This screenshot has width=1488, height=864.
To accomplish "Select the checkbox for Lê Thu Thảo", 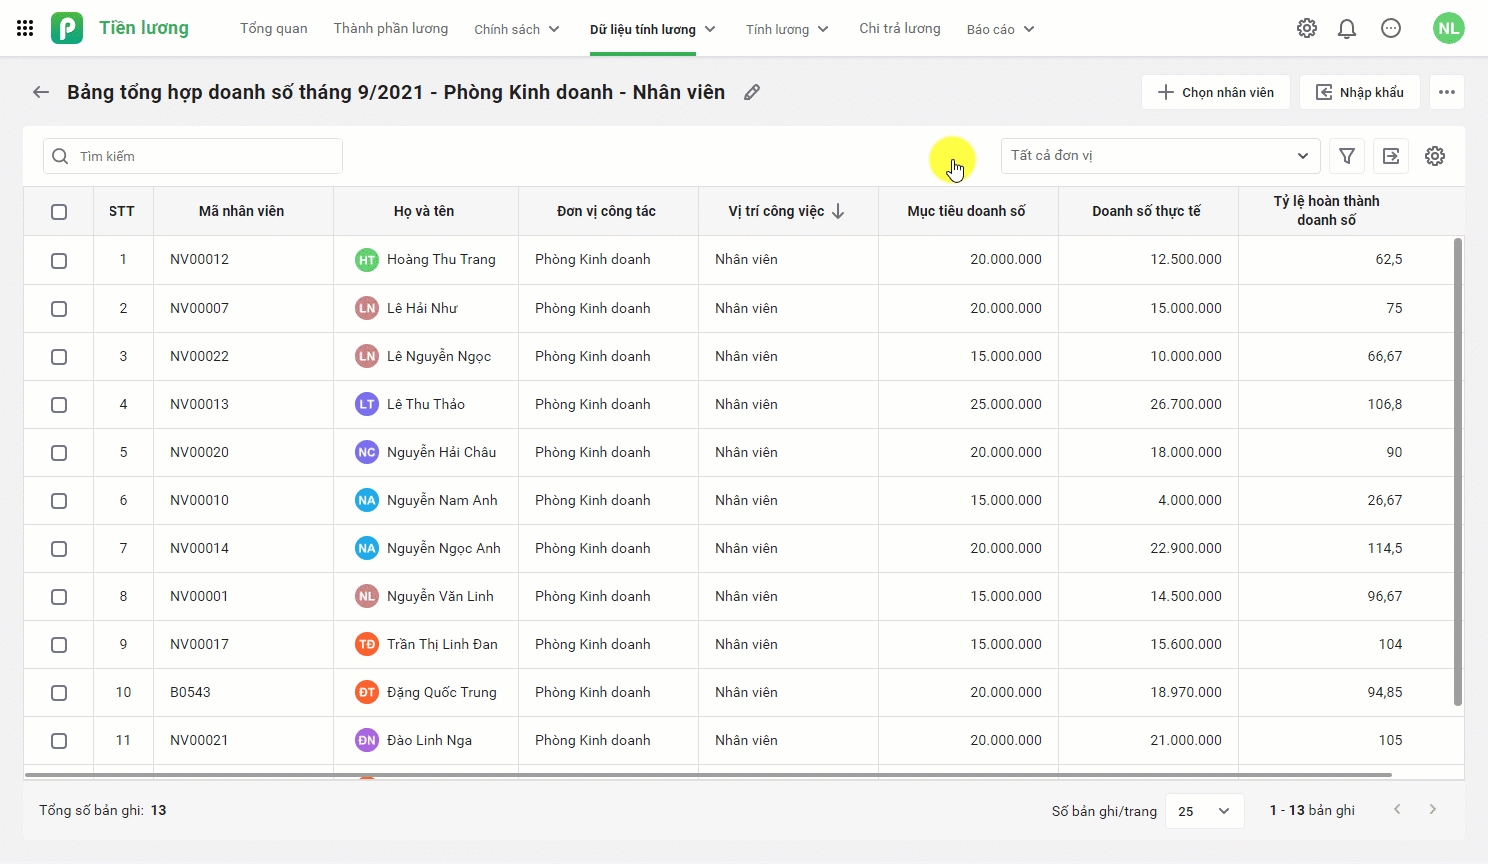I will coord(59,405).
